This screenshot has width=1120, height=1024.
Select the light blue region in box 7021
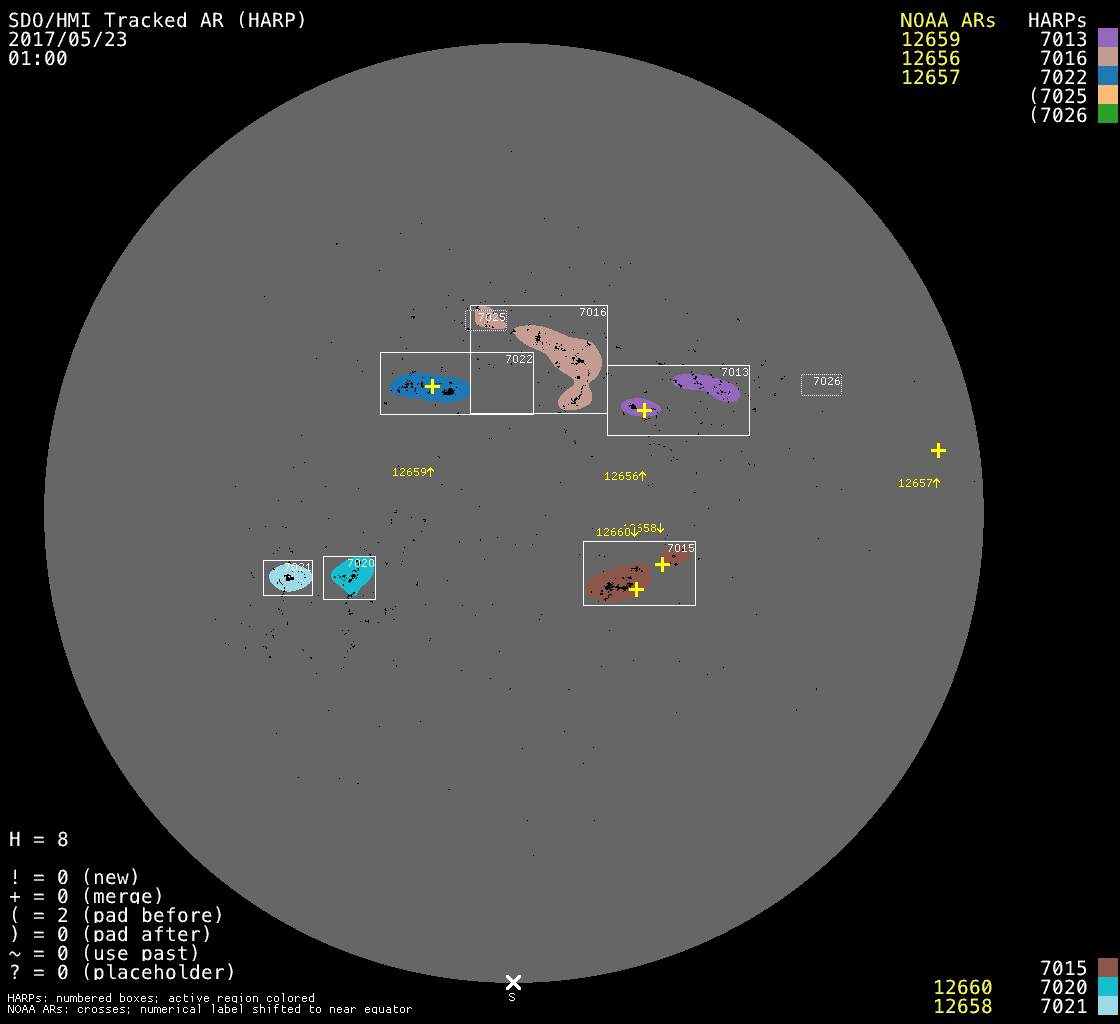pyautogui.click(x=289, y=579)
